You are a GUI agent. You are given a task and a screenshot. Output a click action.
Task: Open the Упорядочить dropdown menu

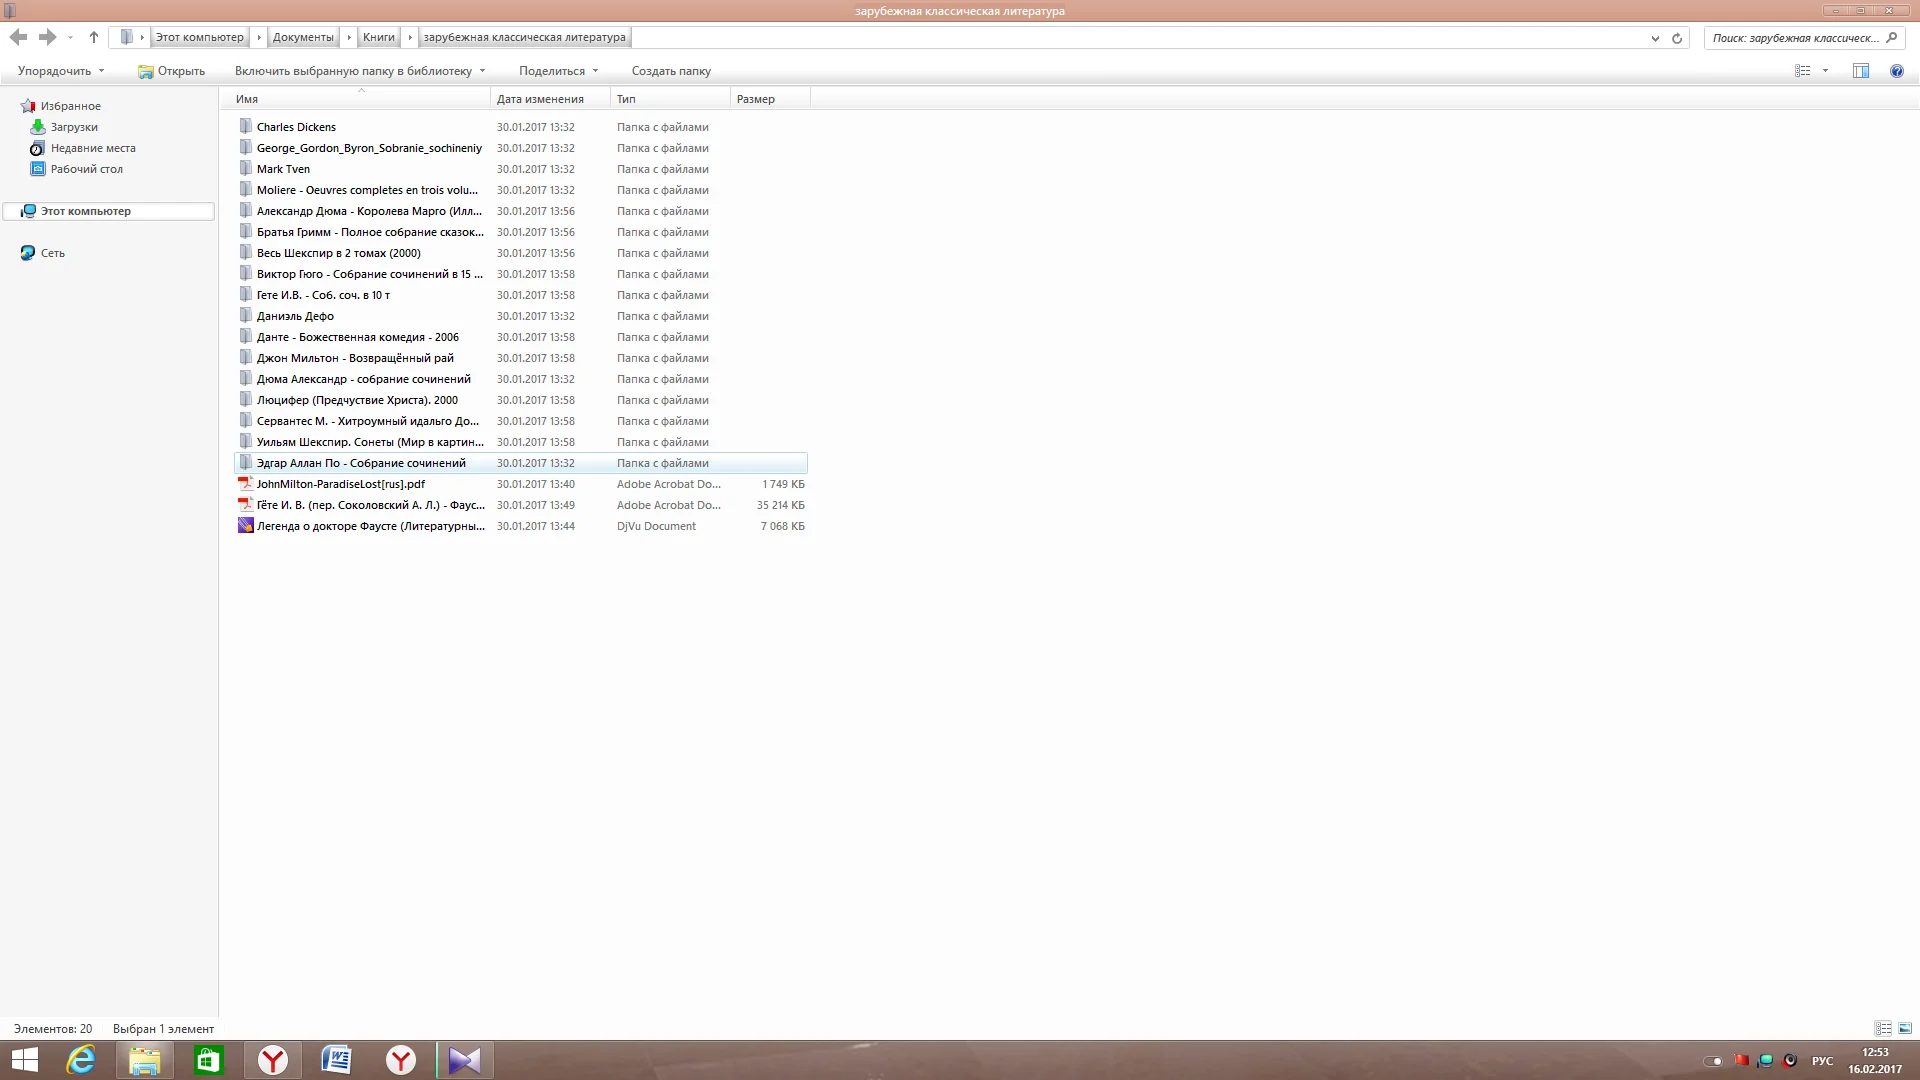click(60, 70)
